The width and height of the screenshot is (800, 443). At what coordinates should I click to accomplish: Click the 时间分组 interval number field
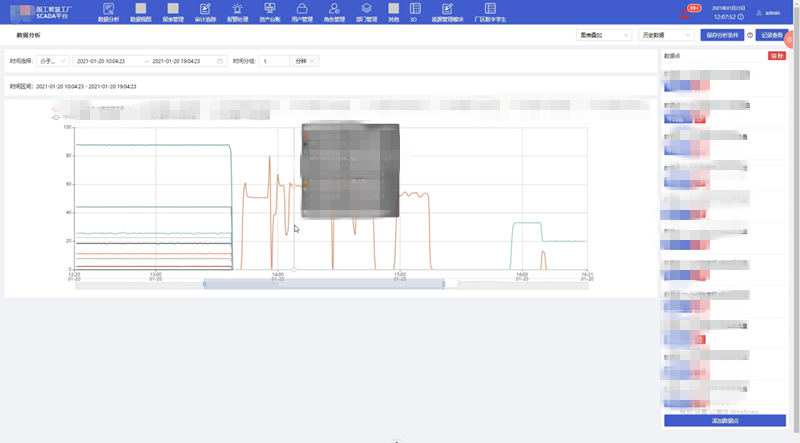pyautogui.click(x=274, y=61)
